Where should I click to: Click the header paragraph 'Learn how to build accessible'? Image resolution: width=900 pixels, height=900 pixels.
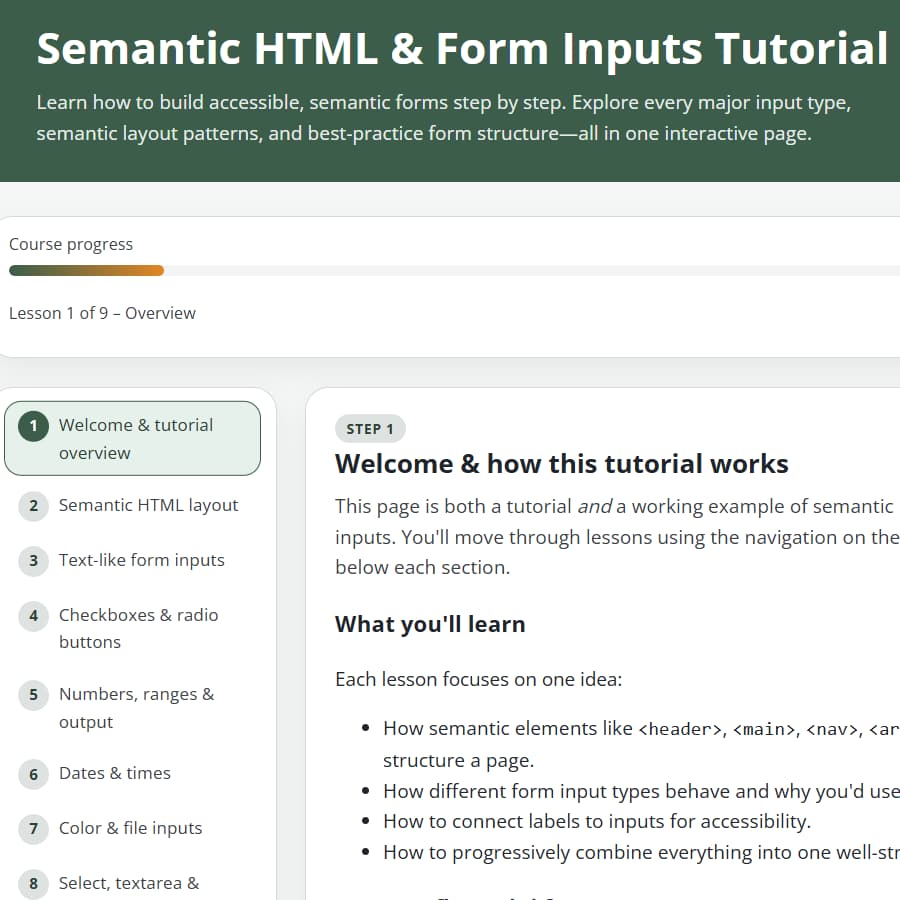[x=444, y=118]
